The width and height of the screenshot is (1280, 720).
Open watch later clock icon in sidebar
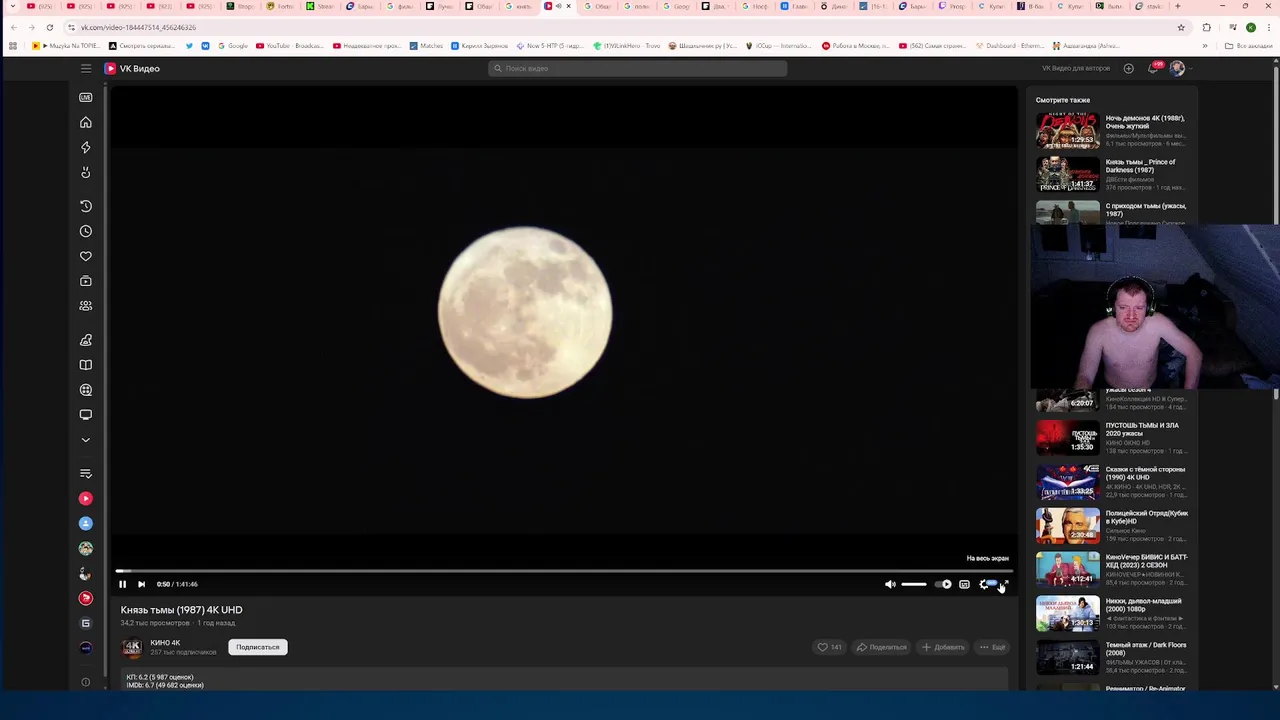86,231
